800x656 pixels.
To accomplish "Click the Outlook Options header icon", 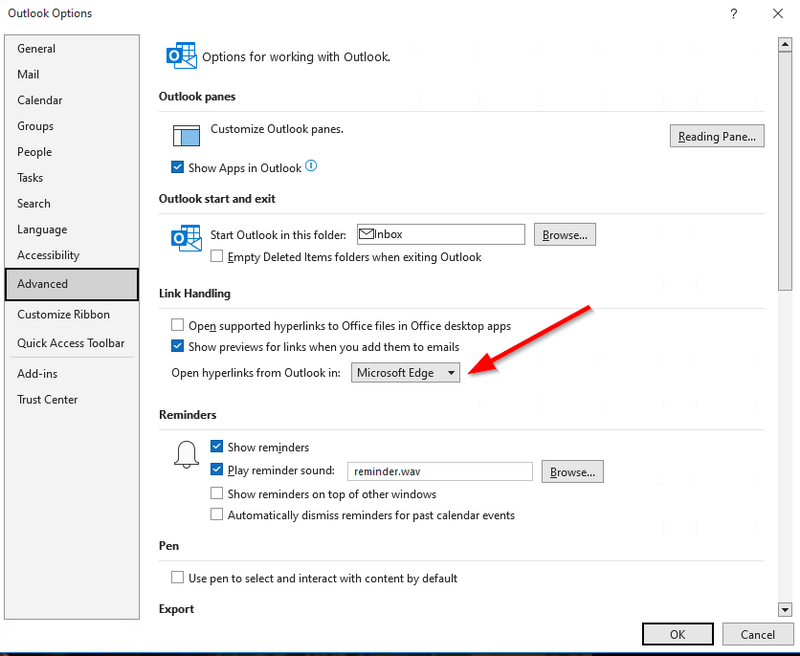I will 181,56.
